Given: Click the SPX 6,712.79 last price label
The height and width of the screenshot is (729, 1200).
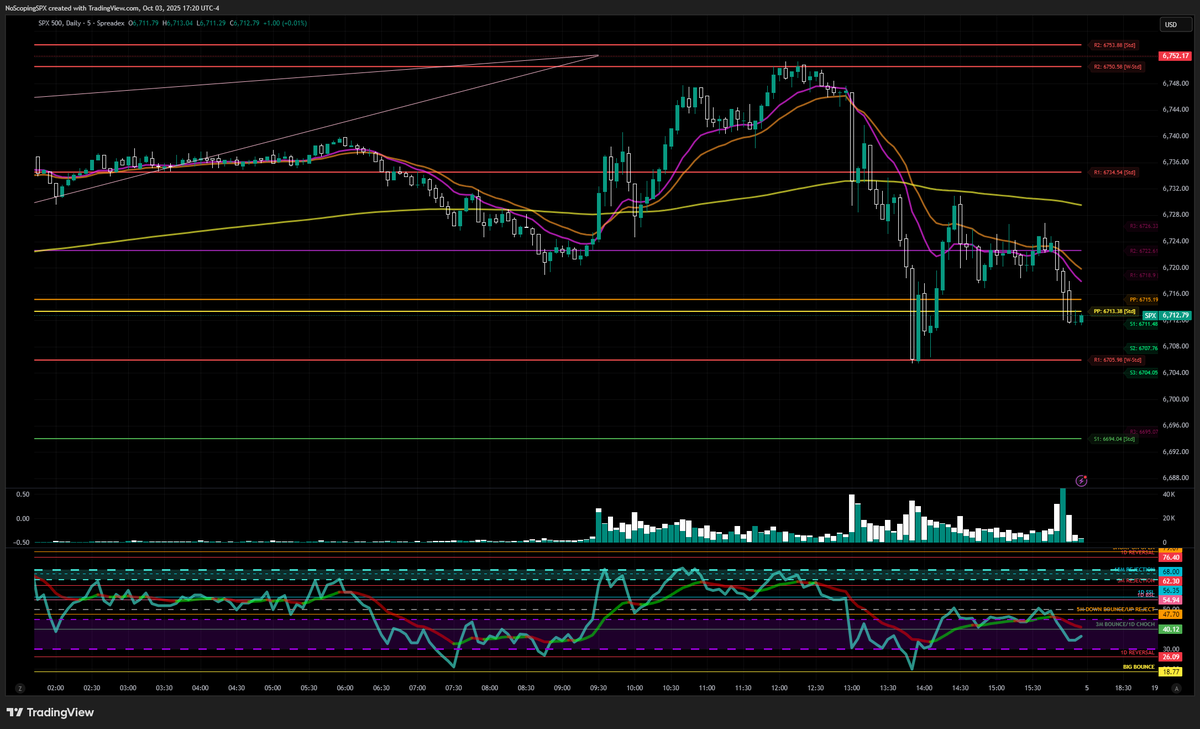Looking at the screenshot, I should tap(1166, 315).
